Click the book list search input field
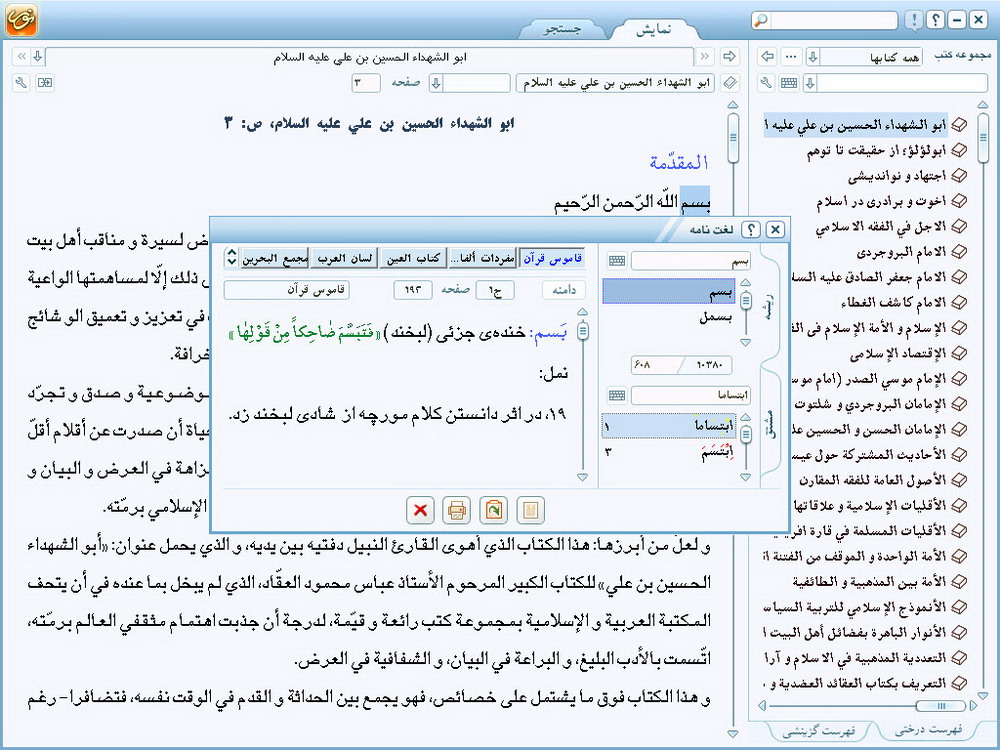The image size is (1000, 750). [902, 83]
